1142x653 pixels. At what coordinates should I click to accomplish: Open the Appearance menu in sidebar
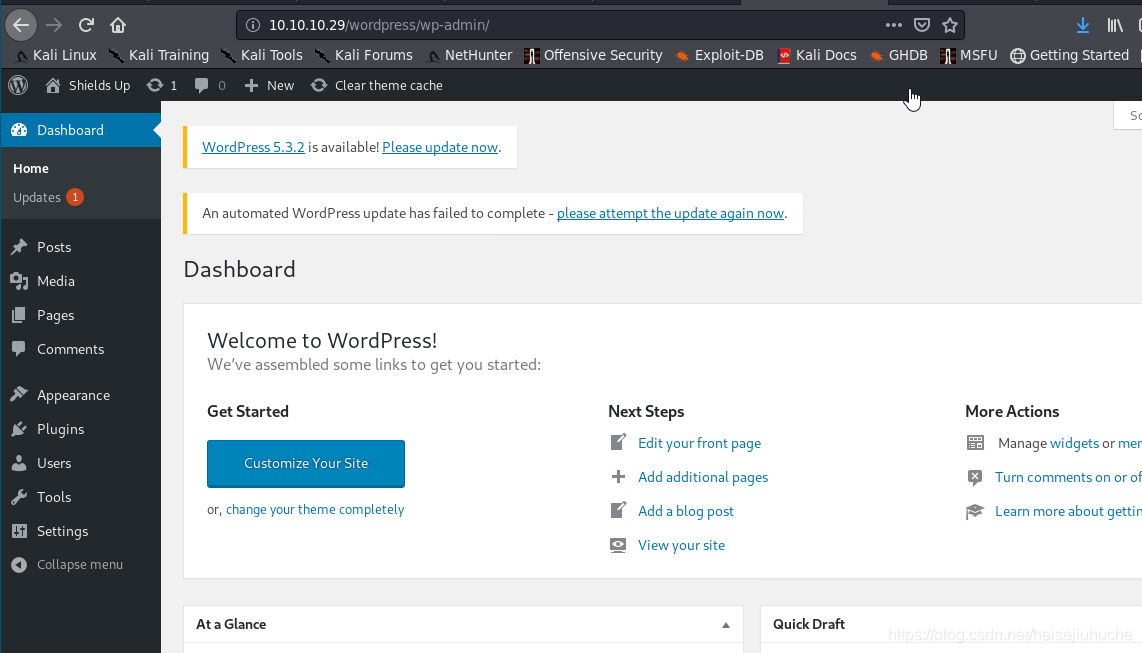click(x=80, y=395)
